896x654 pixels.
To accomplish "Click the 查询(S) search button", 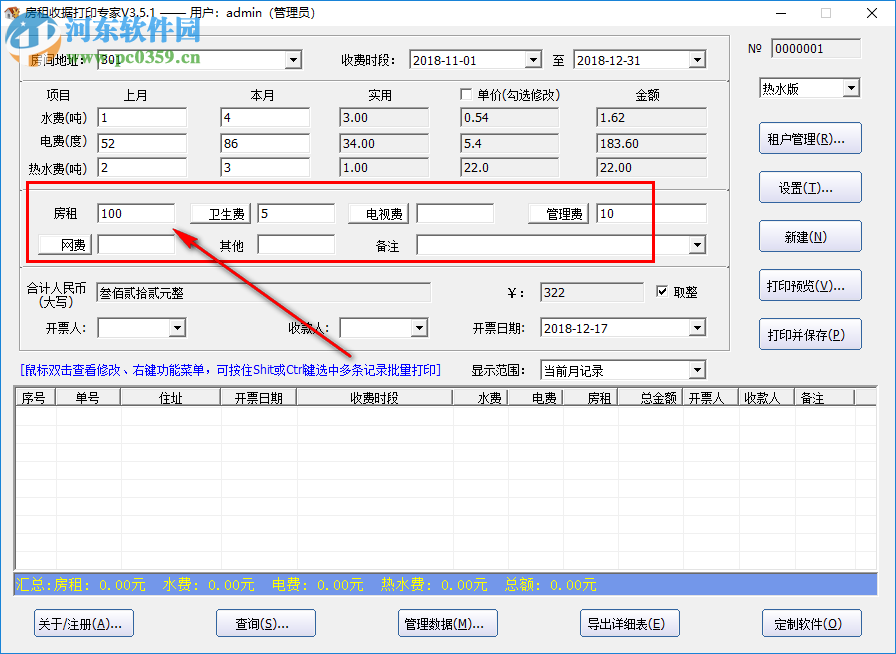I will [265, 622].
